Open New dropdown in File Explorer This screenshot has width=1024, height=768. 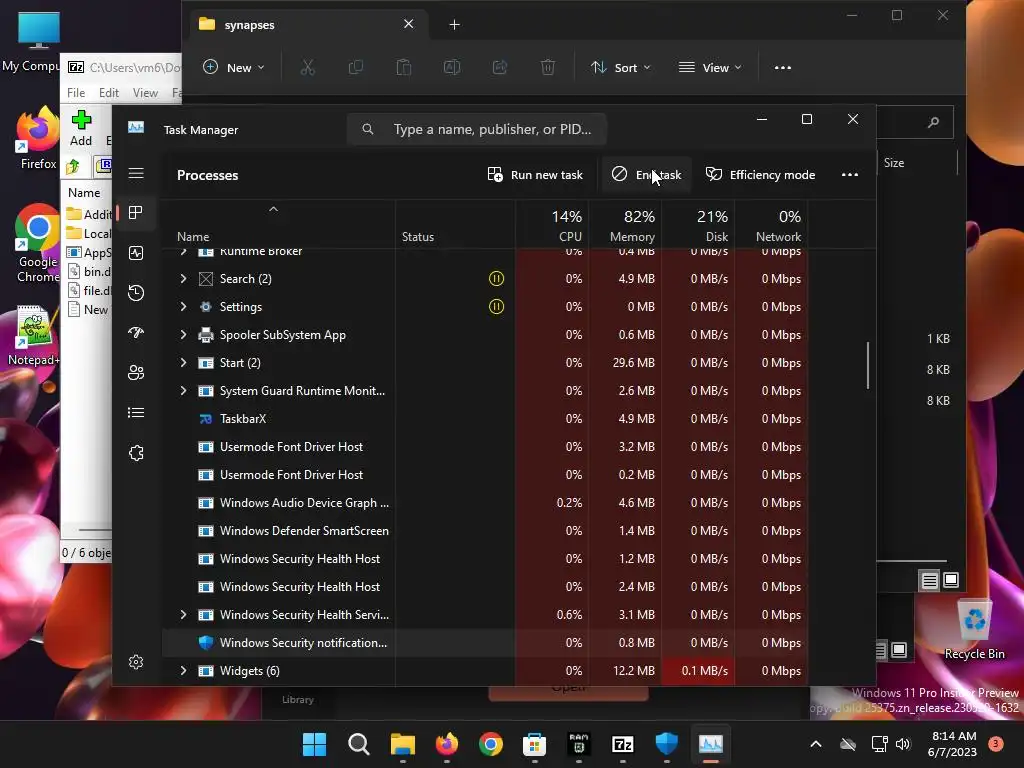[233, 67]
